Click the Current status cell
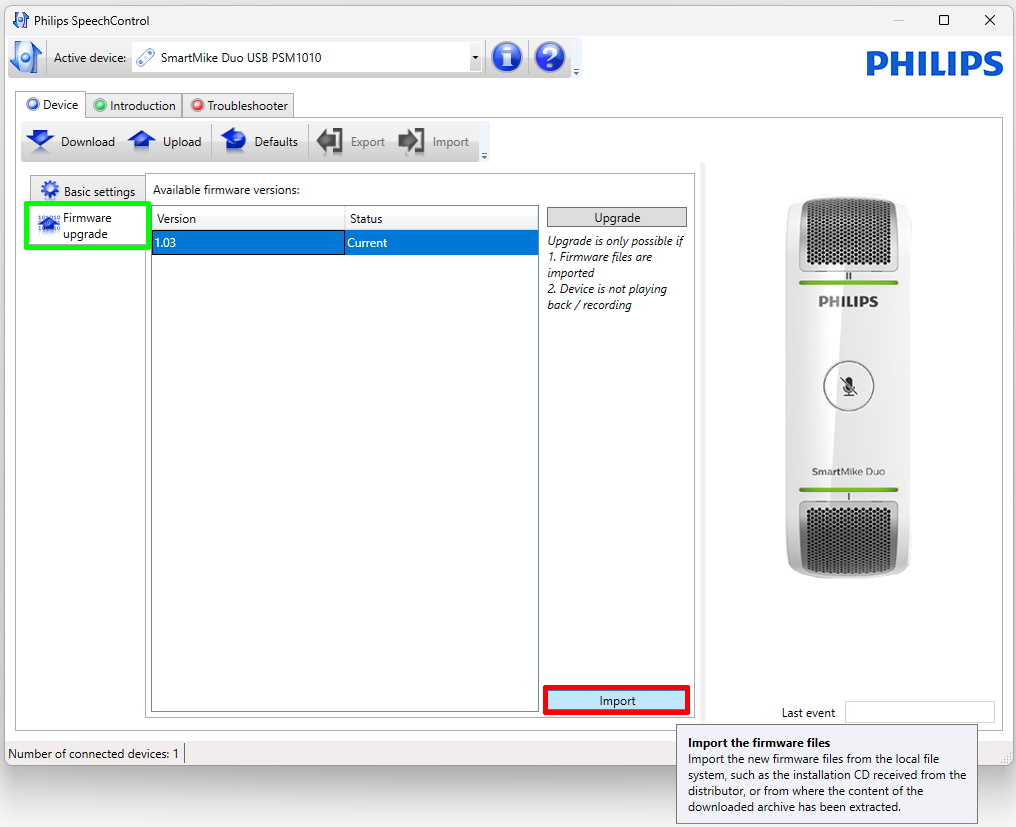Image resolution: width=1016 pixels, height=827 pixels. 441,242
